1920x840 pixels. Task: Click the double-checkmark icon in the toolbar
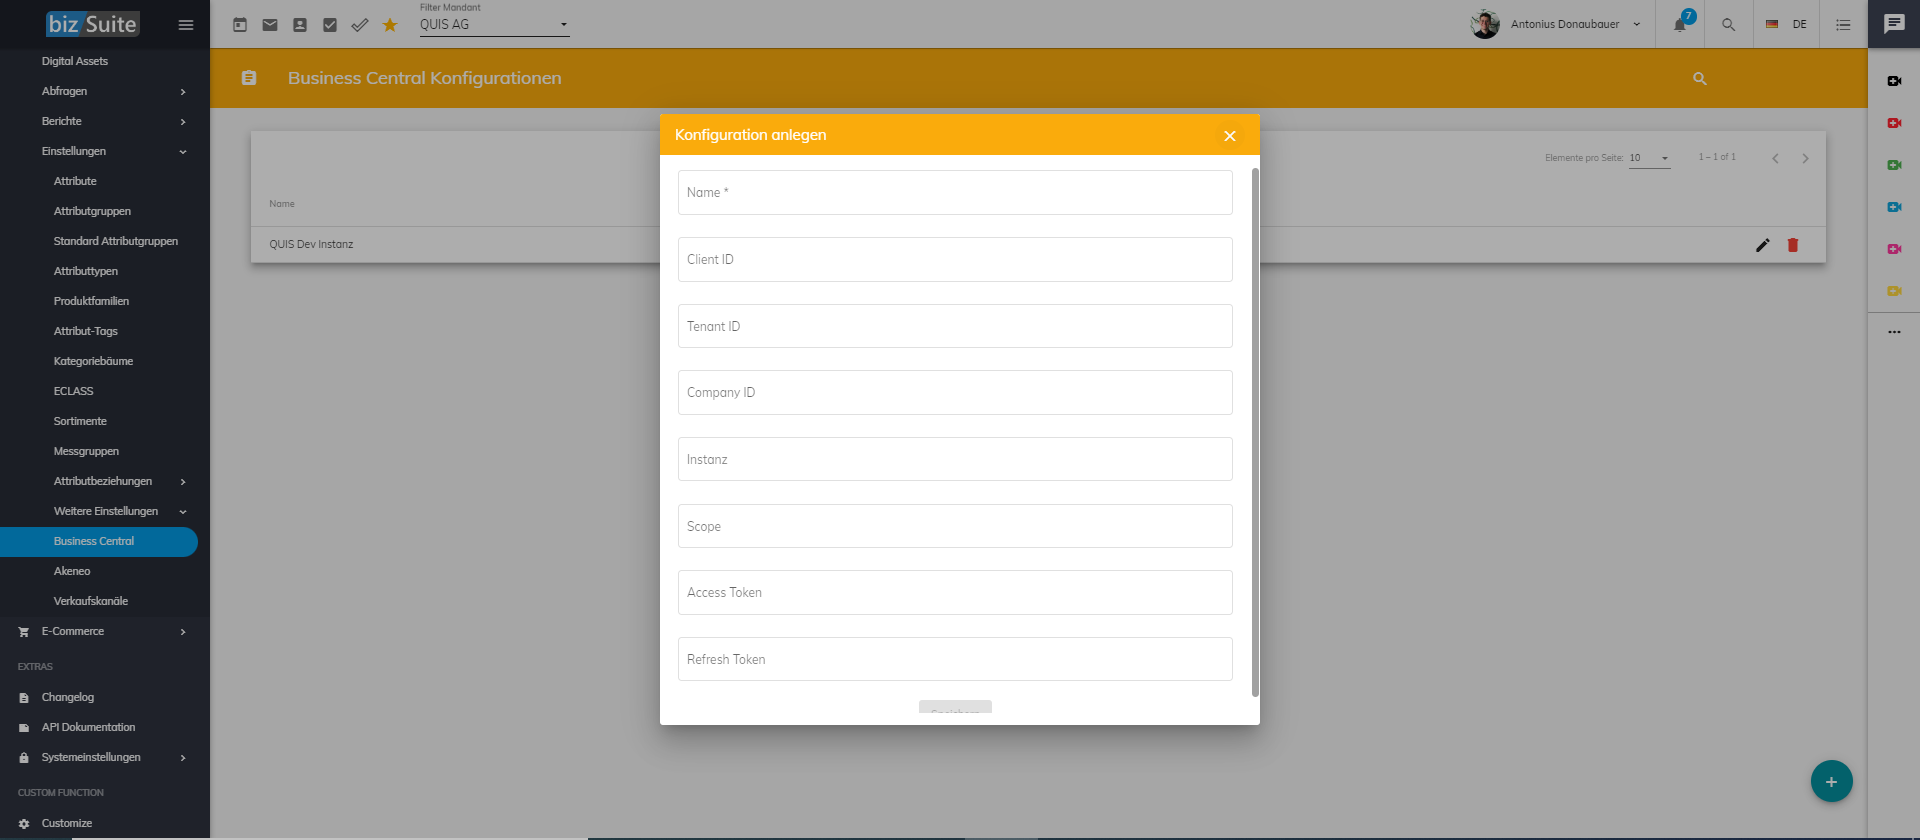click(360, 25)
